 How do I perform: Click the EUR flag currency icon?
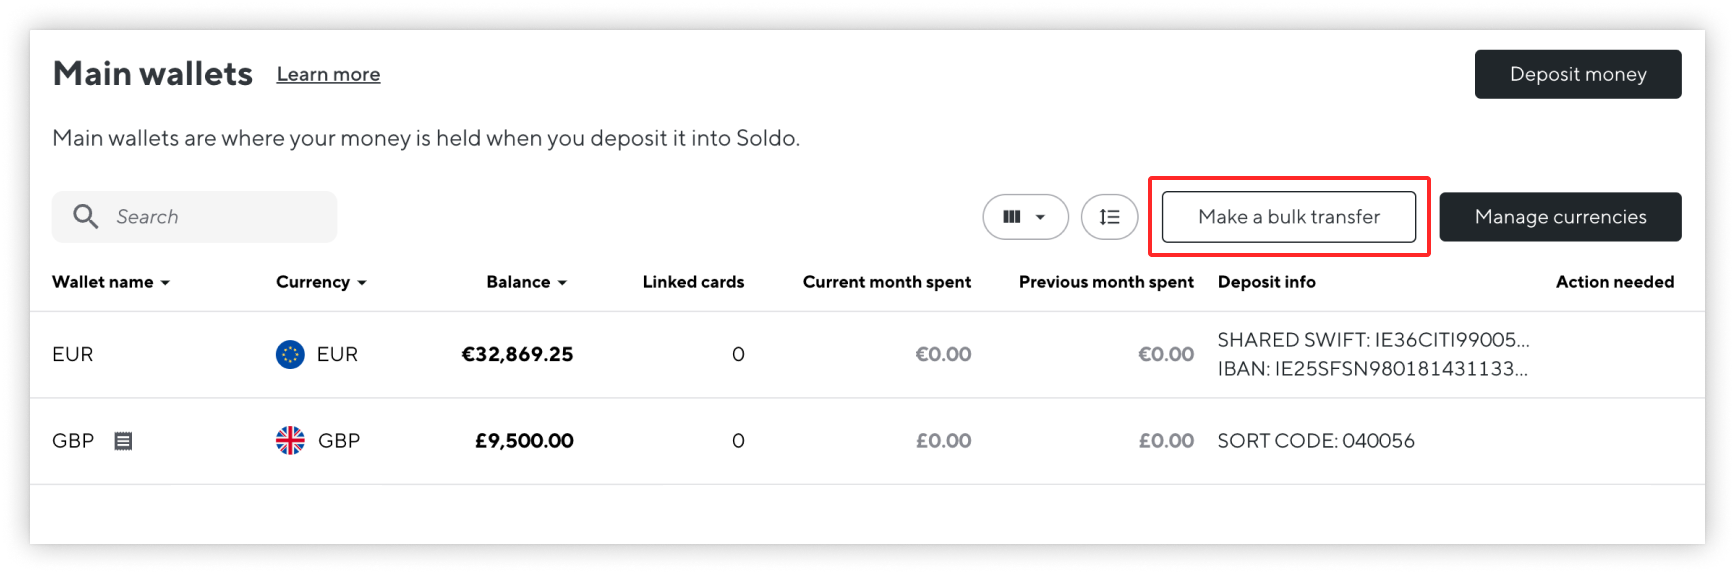point(290,354)
